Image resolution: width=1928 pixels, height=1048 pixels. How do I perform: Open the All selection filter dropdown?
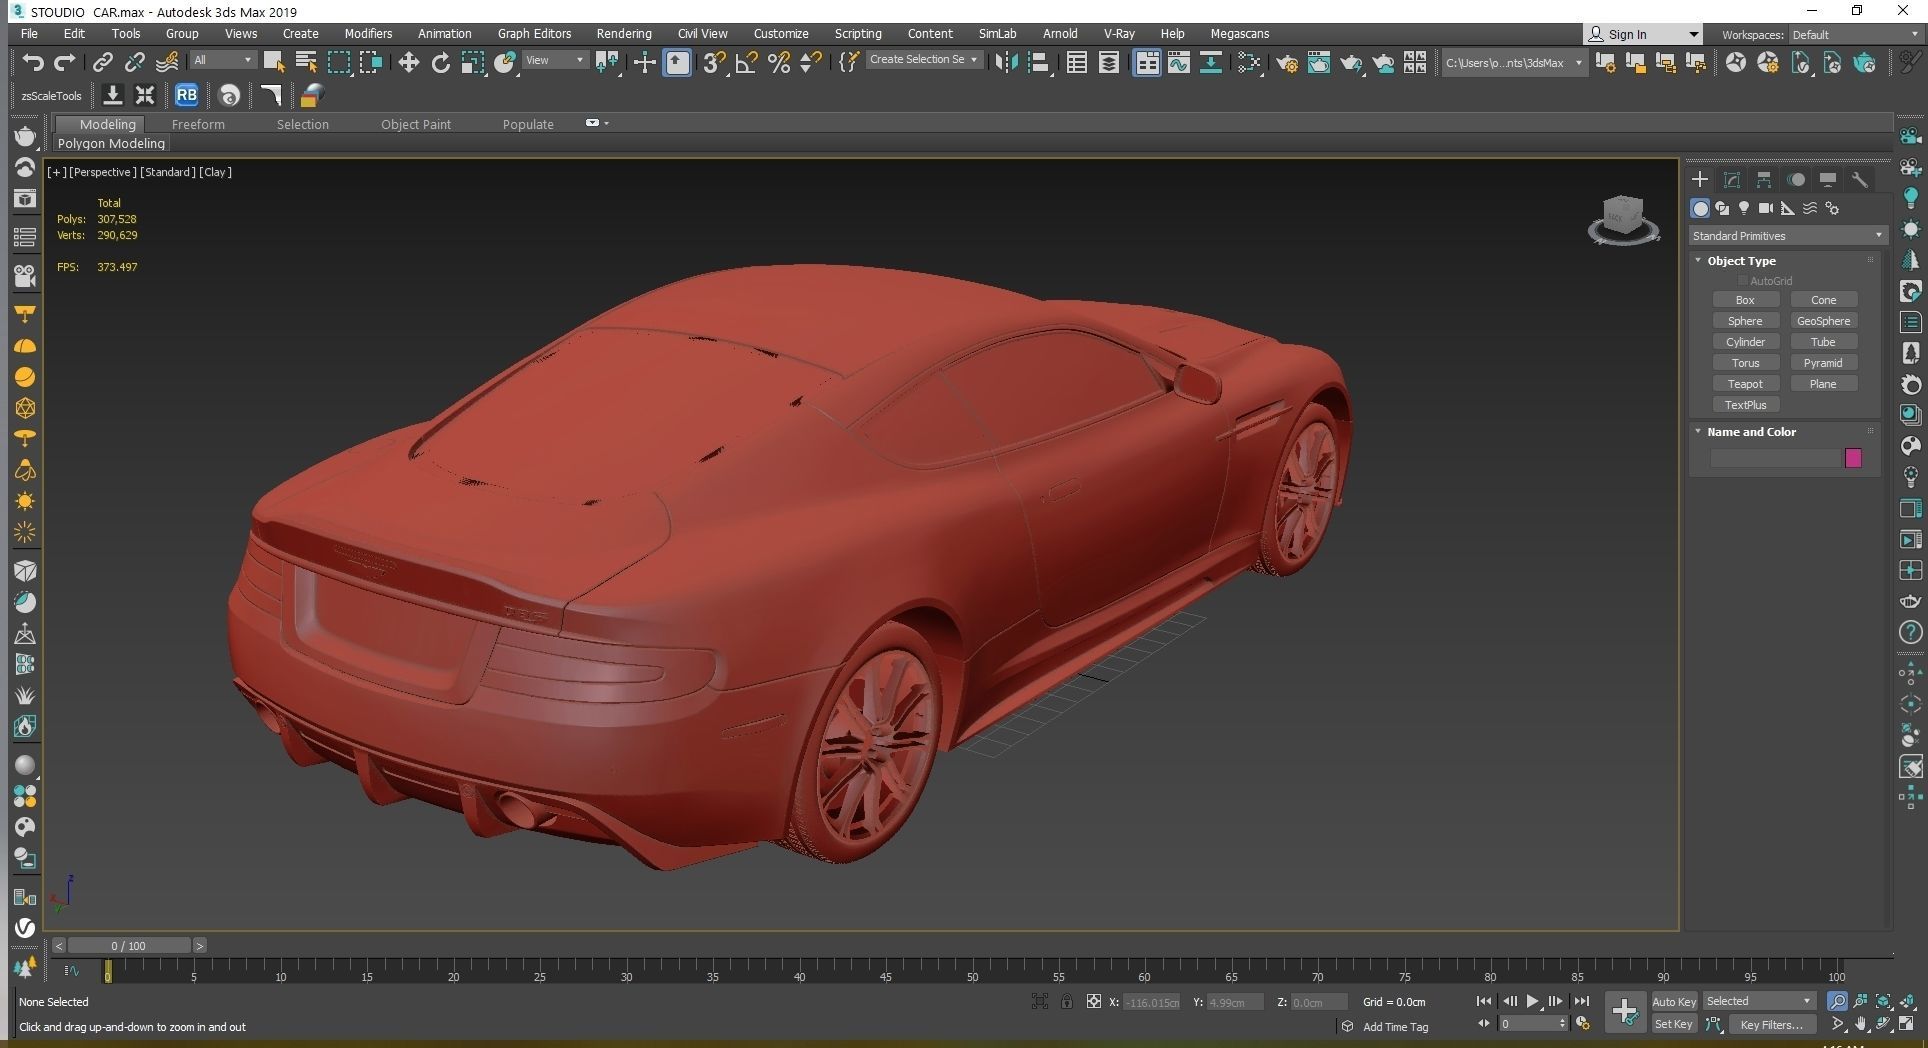[x=223, y=60]
